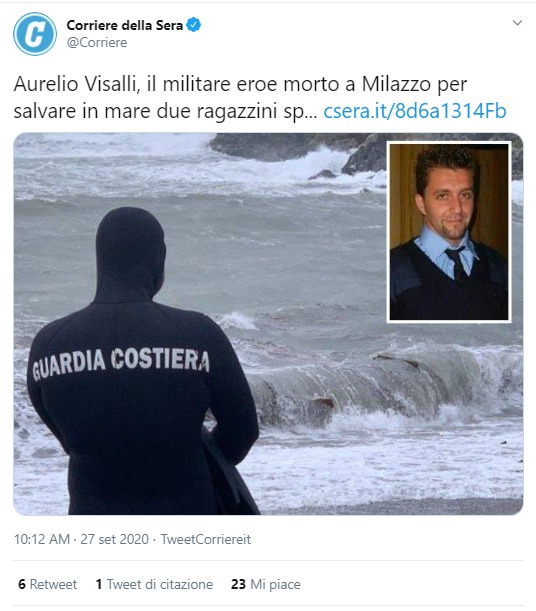This screenshot has height=611, width=536.
Task: Open the Corriere della Sera account name
Action: [x=125, y=25]
